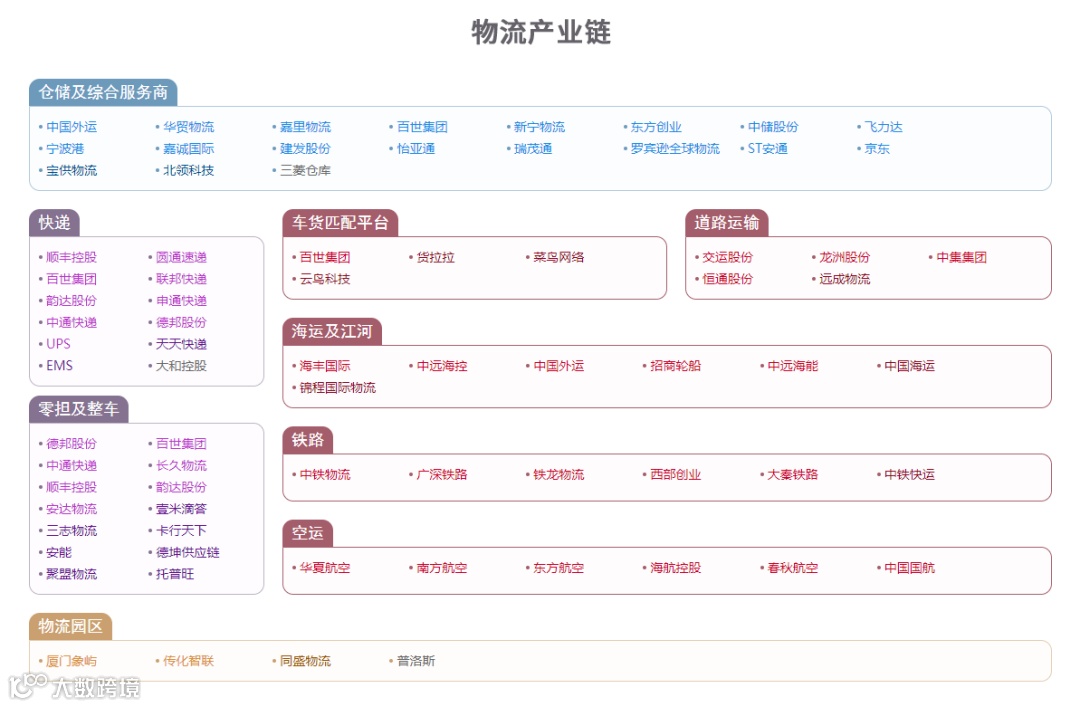Select 海丰国际 under 海运及江河
The height and width of the screenshot is (707, 1080).
coord(326,366)
